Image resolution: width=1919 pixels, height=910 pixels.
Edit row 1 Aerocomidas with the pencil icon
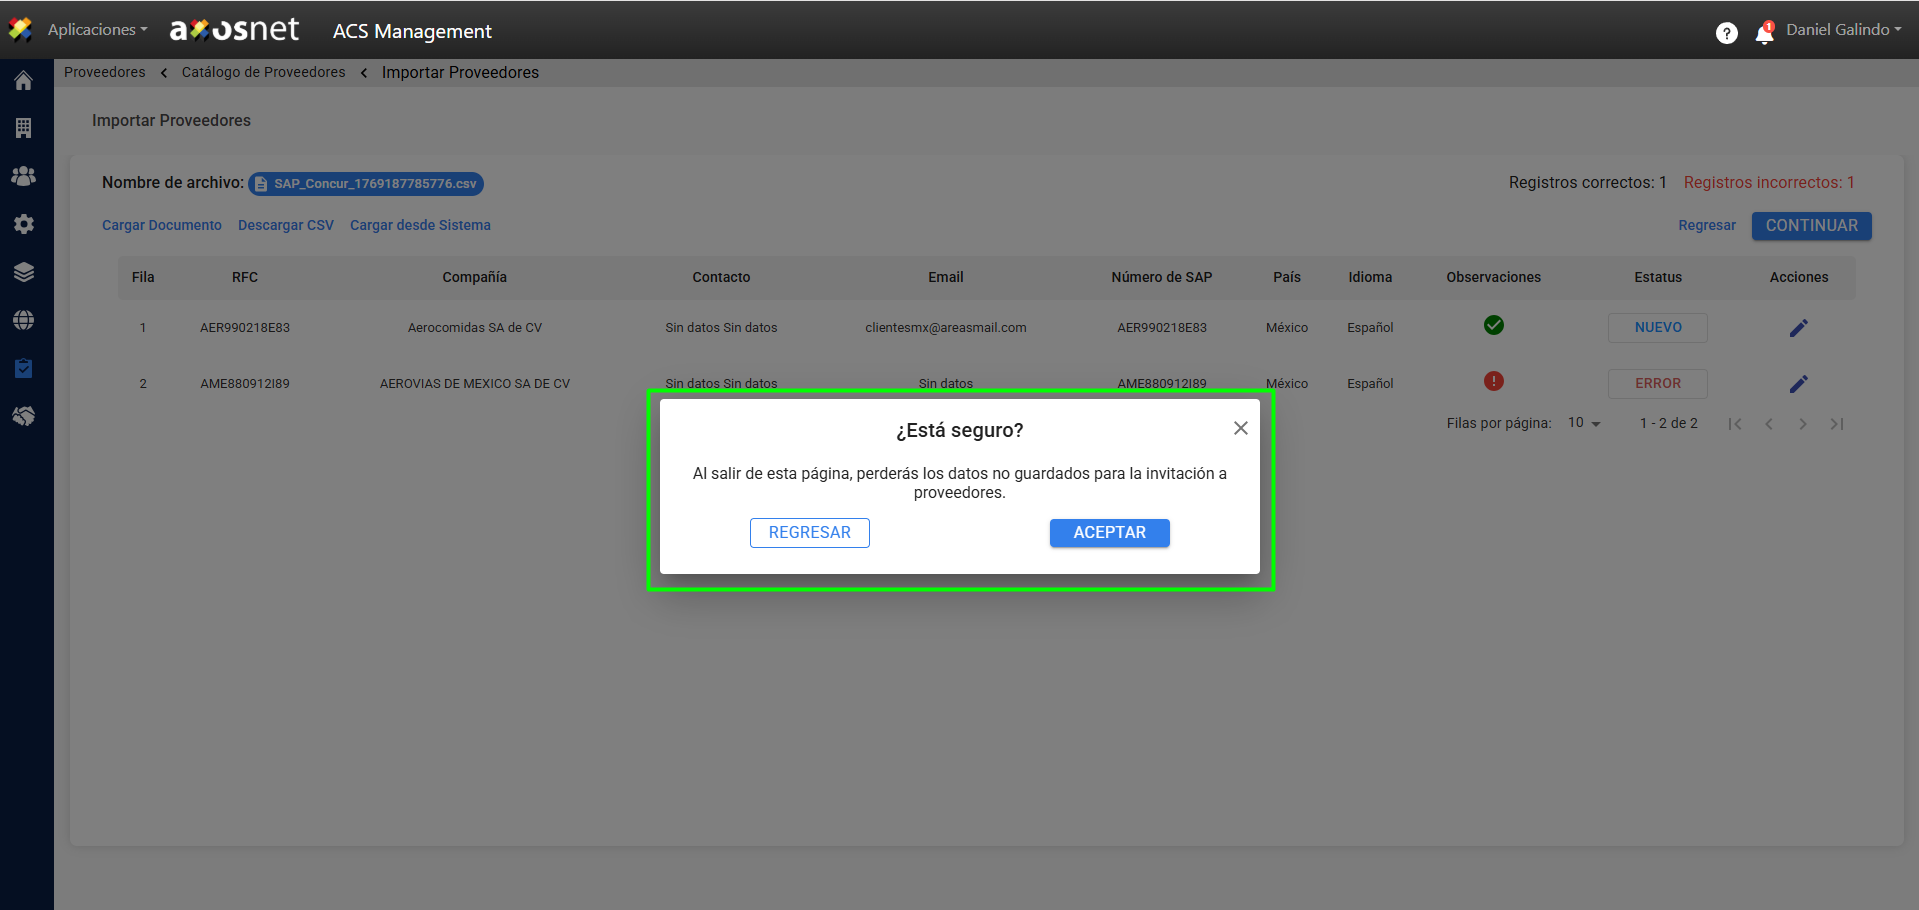pyautogui.click(x=1798, y=328)
